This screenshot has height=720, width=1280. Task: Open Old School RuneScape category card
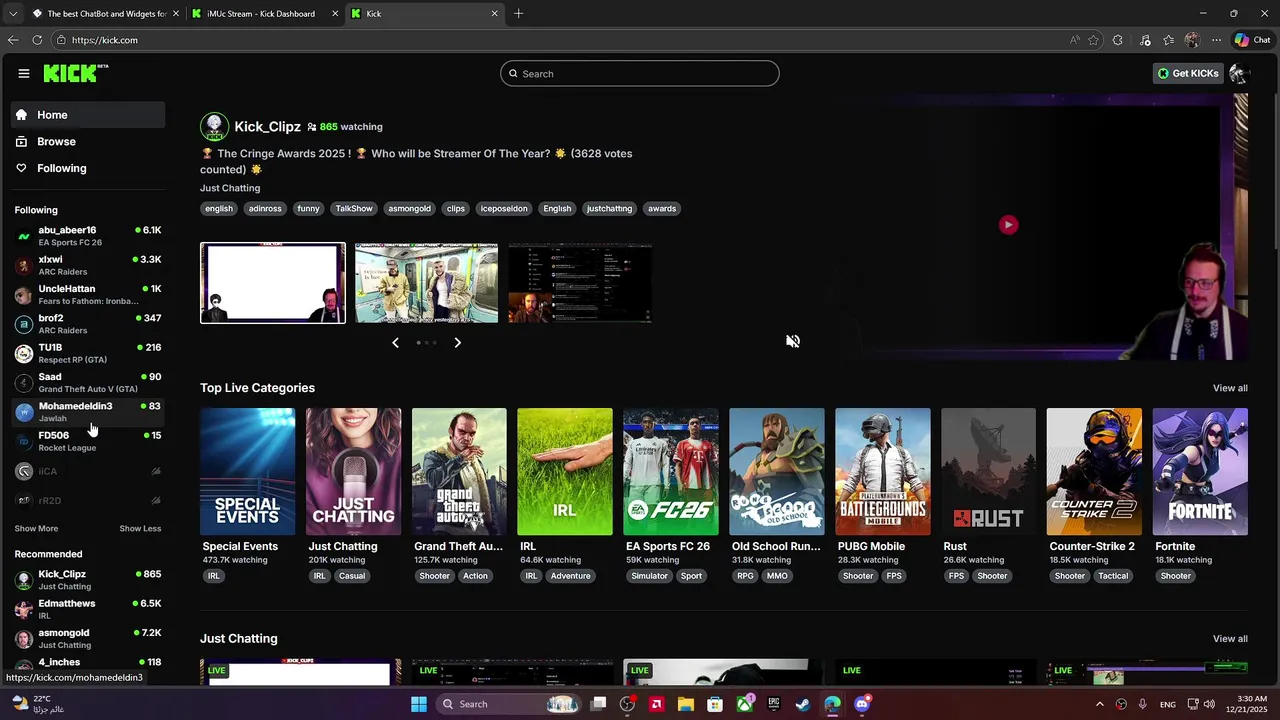pos(777,471)
